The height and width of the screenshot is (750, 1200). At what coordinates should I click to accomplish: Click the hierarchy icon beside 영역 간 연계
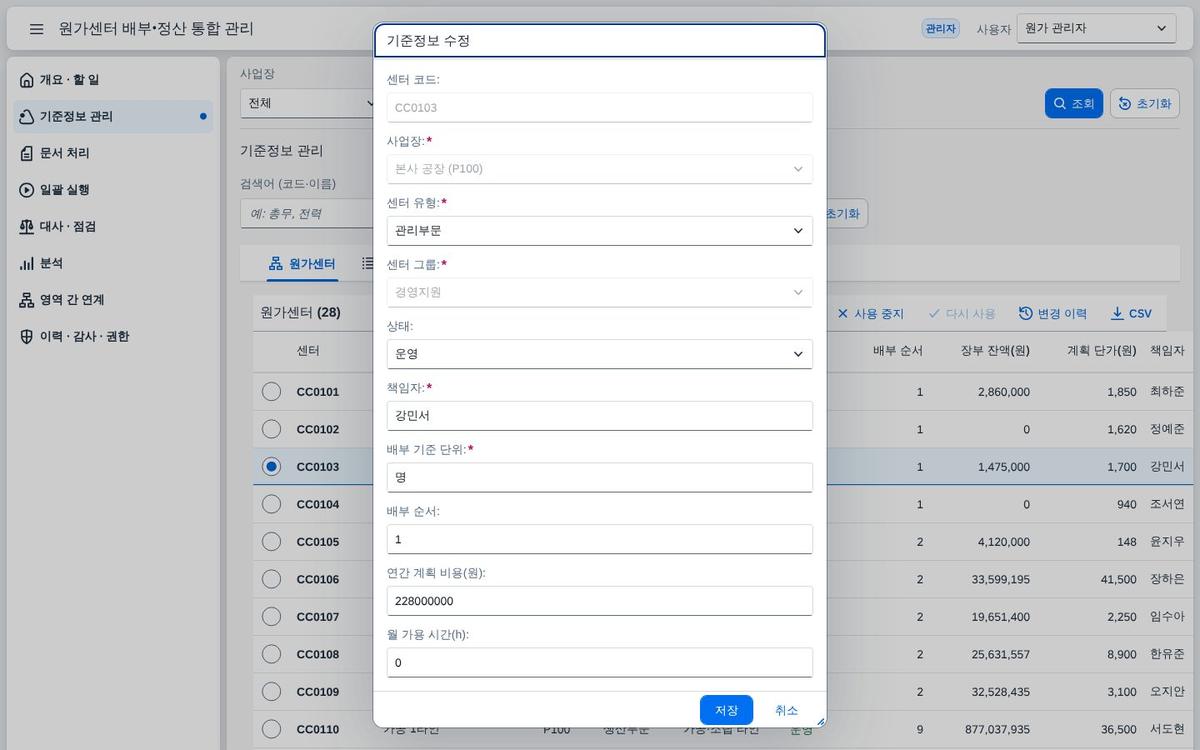click(27, 300)
